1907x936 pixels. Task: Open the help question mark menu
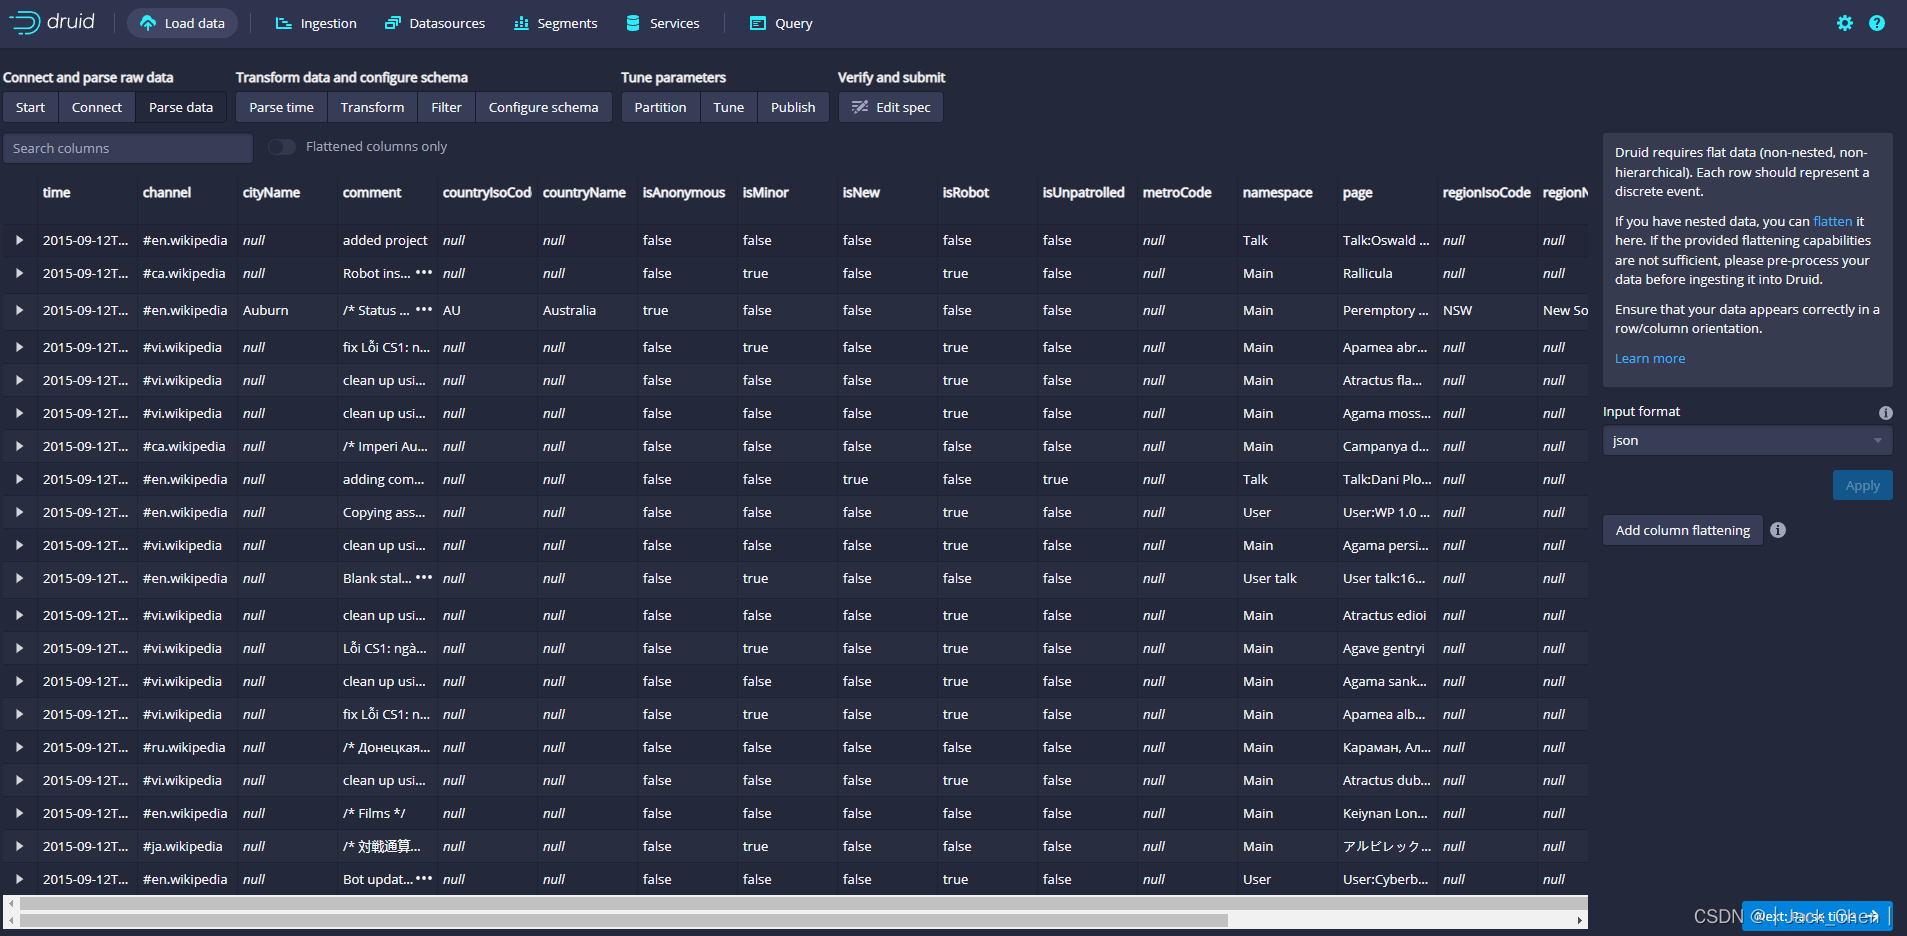pos(1877,23)
